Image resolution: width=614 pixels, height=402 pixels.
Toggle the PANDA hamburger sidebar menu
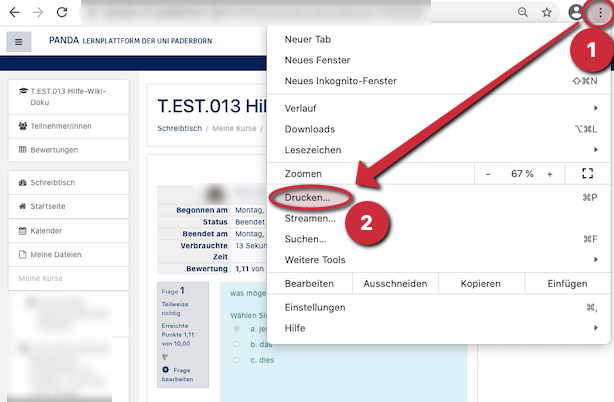[20, 42]
